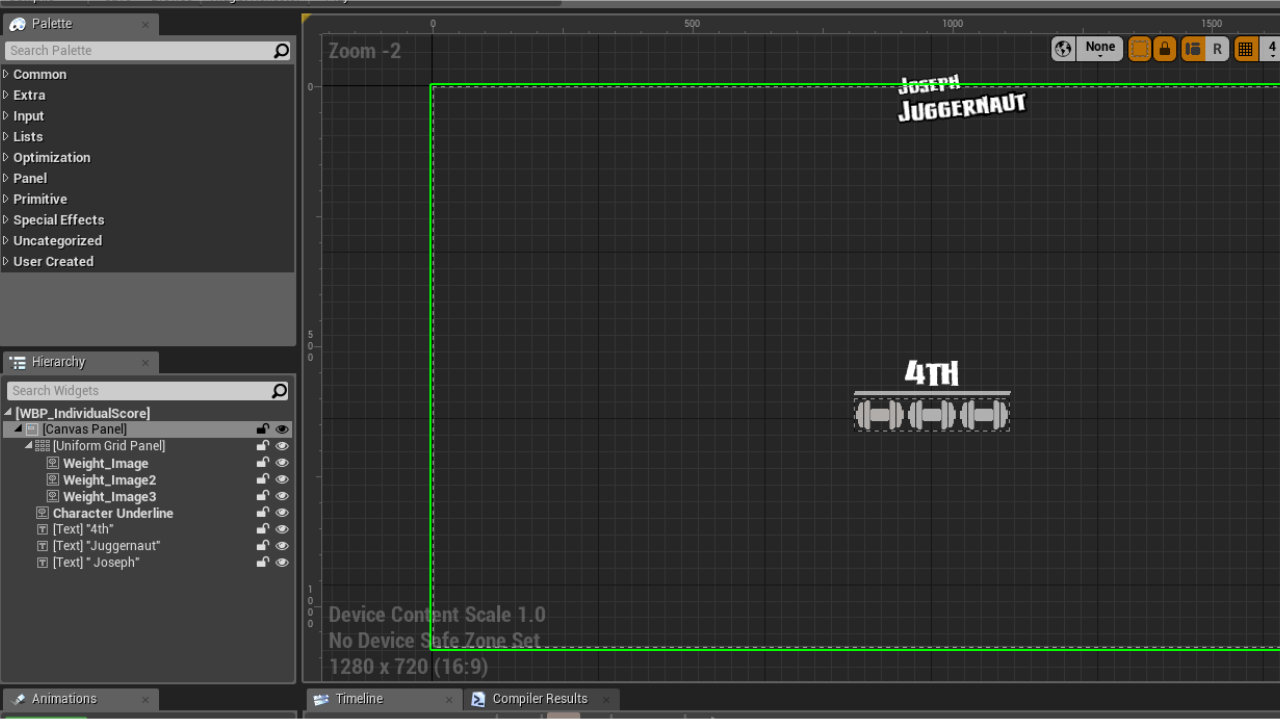Toggle the widget outlines dashed-square button
The width and height of the screenshot is (1280, 721).
1140,48
